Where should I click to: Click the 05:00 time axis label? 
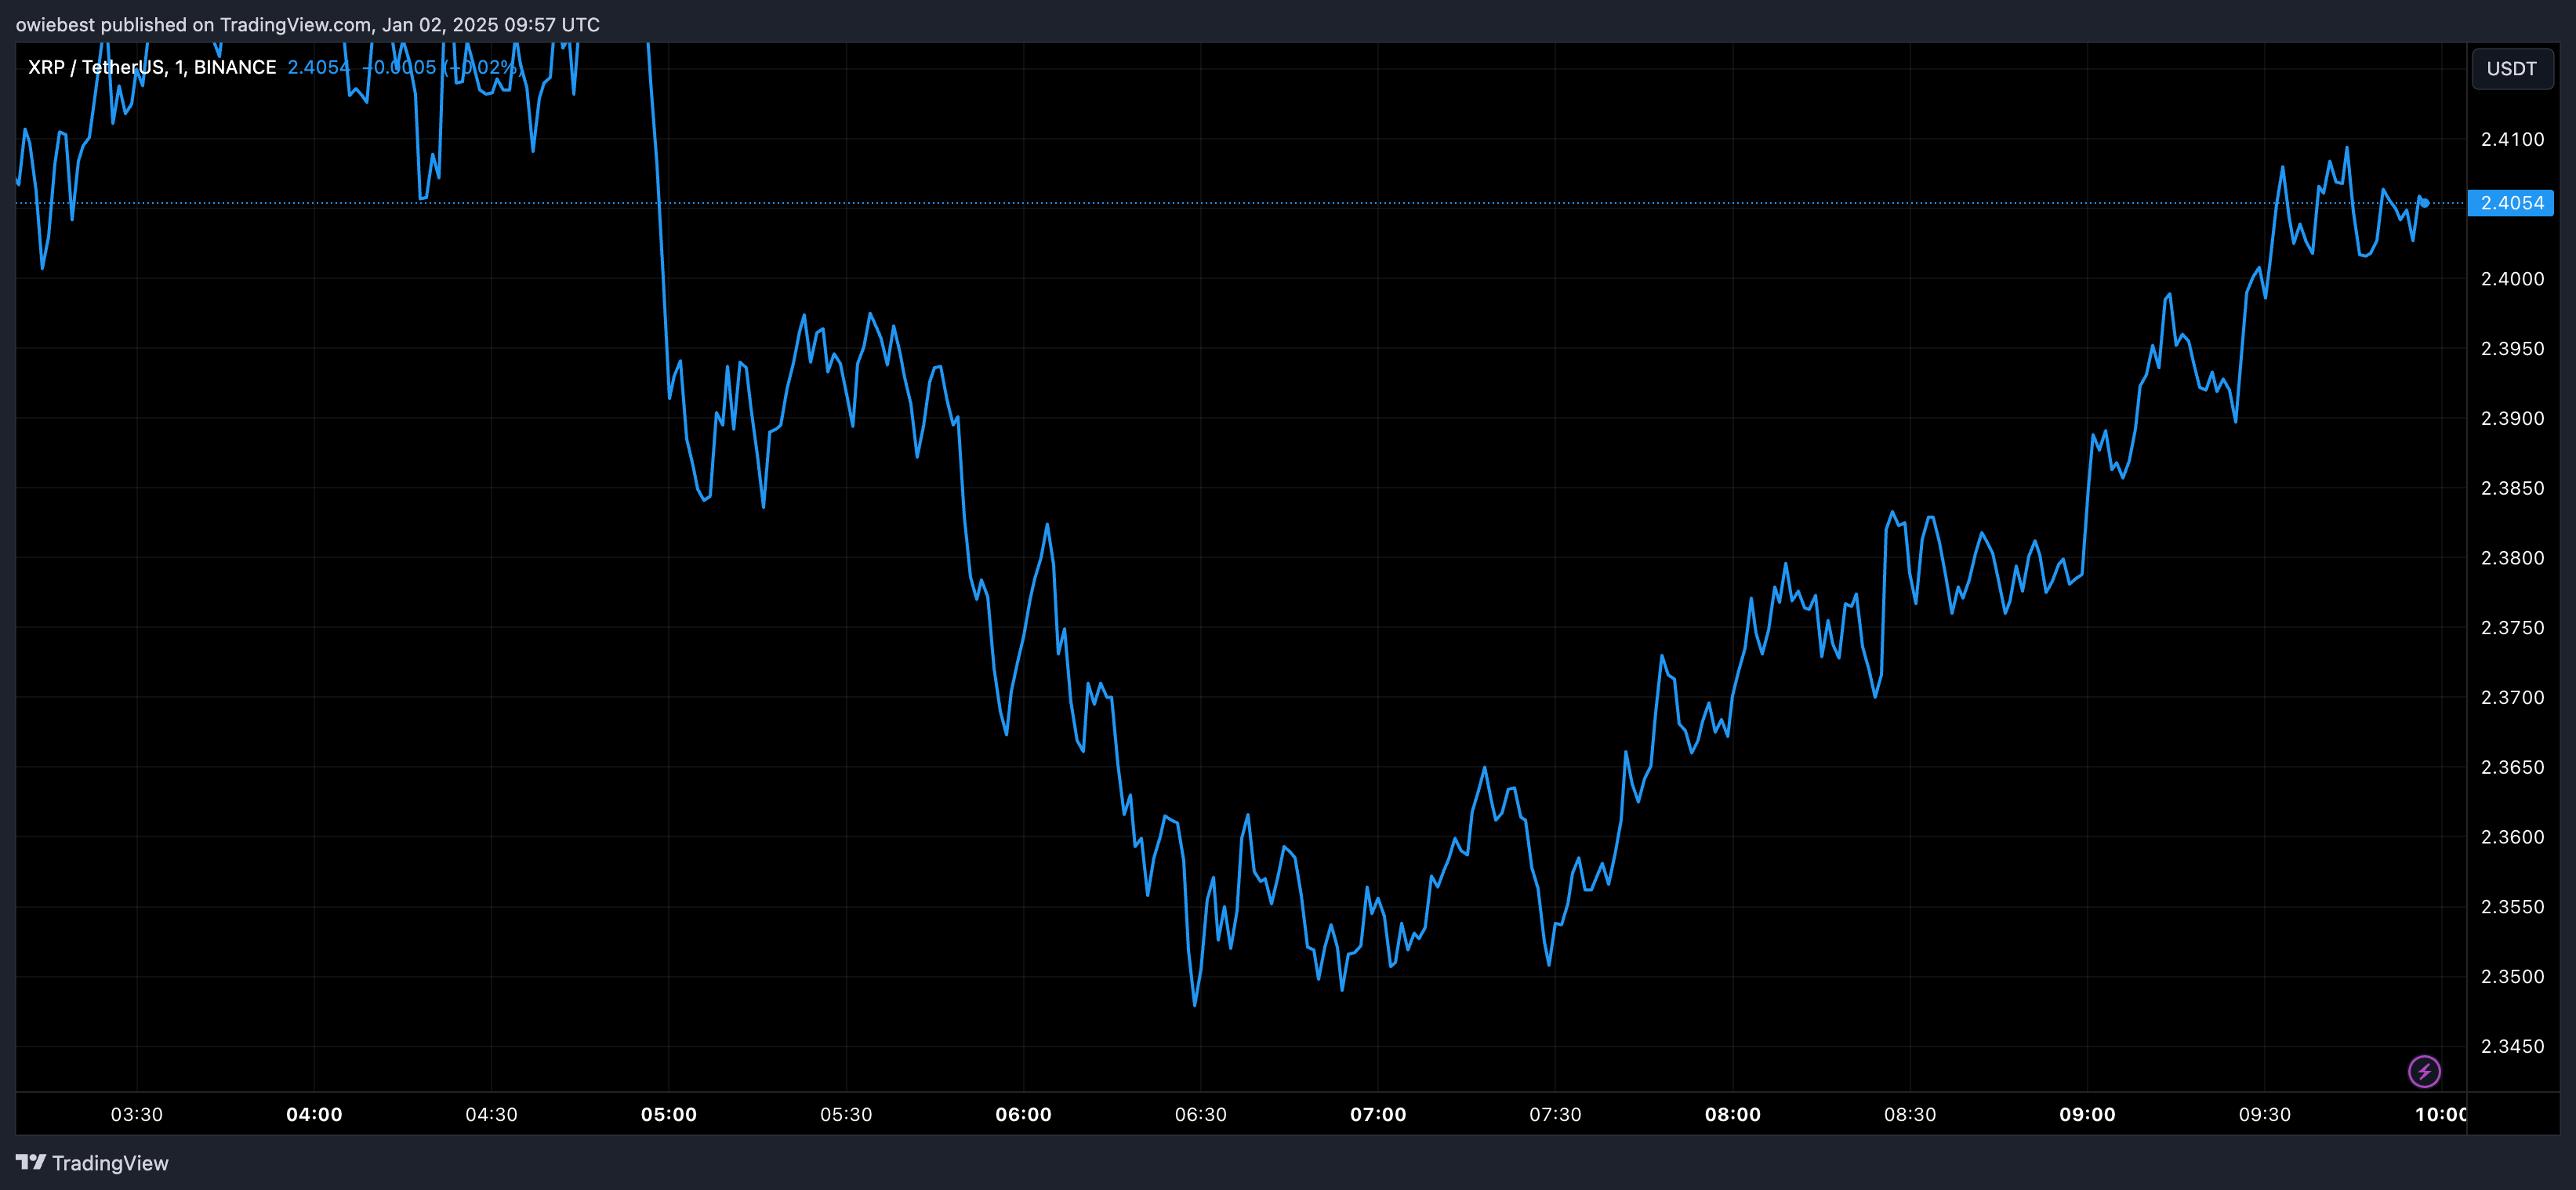tap(669, 1115)
